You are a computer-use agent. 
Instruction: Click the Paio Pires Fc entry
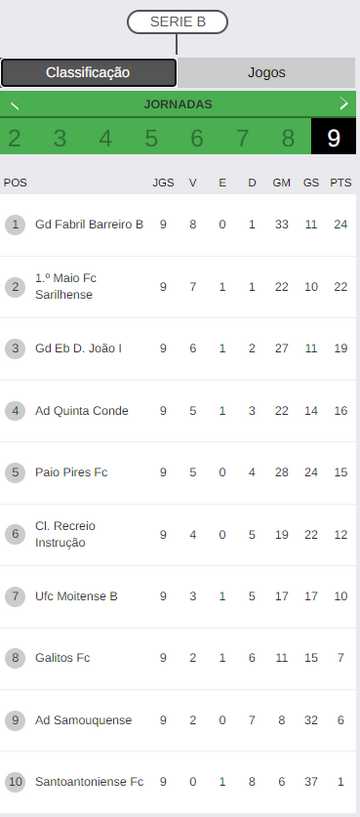[71, 472]
